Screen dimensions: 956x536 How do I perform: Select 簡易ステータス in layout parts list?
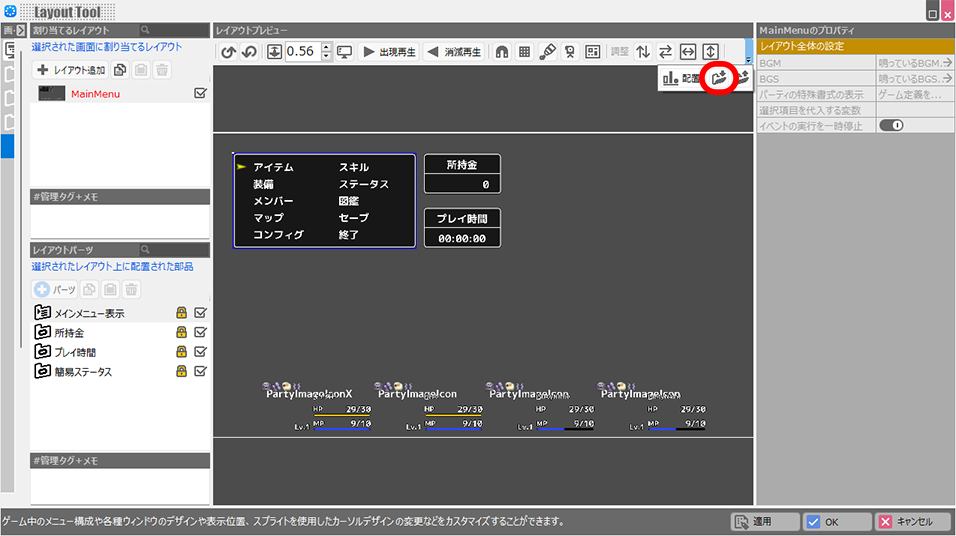tap(83, 372)
